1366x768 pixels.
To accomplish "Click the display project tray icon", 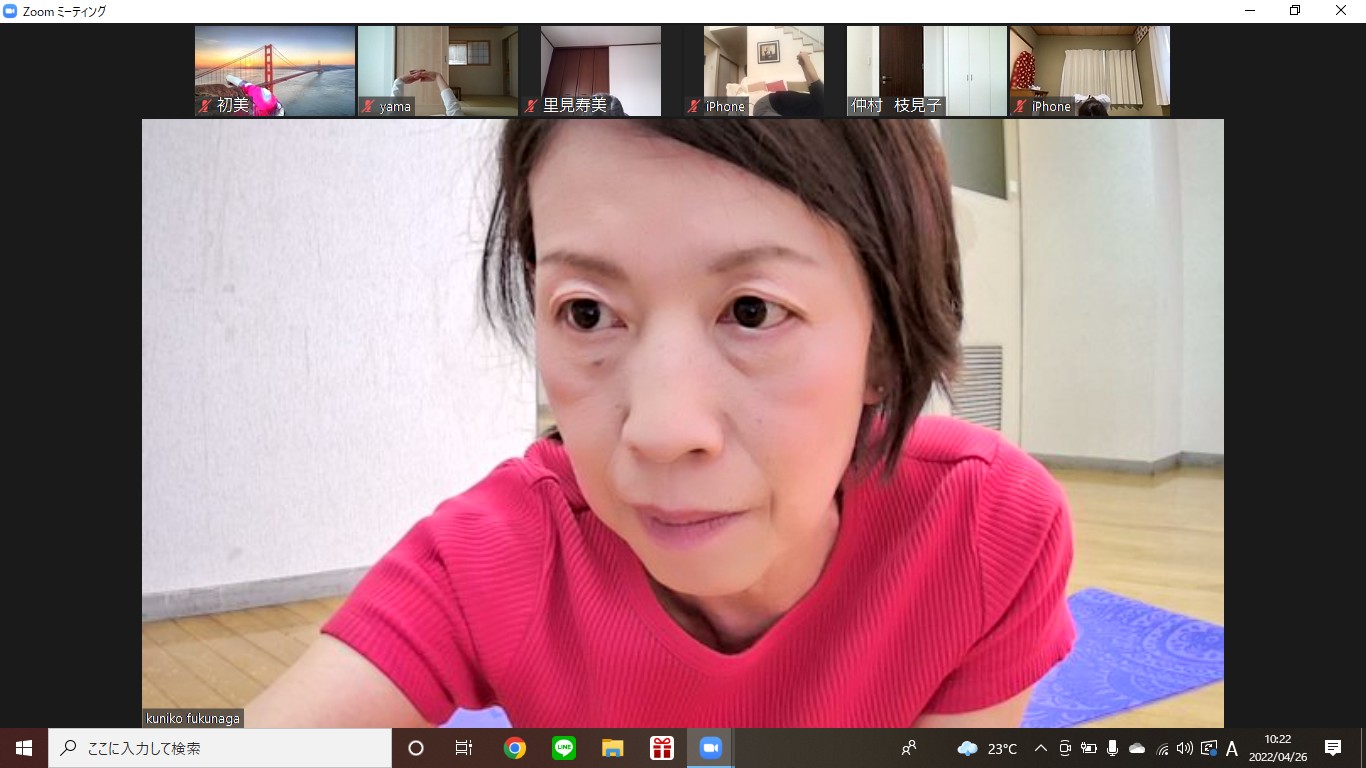I will click(1209, 748).
